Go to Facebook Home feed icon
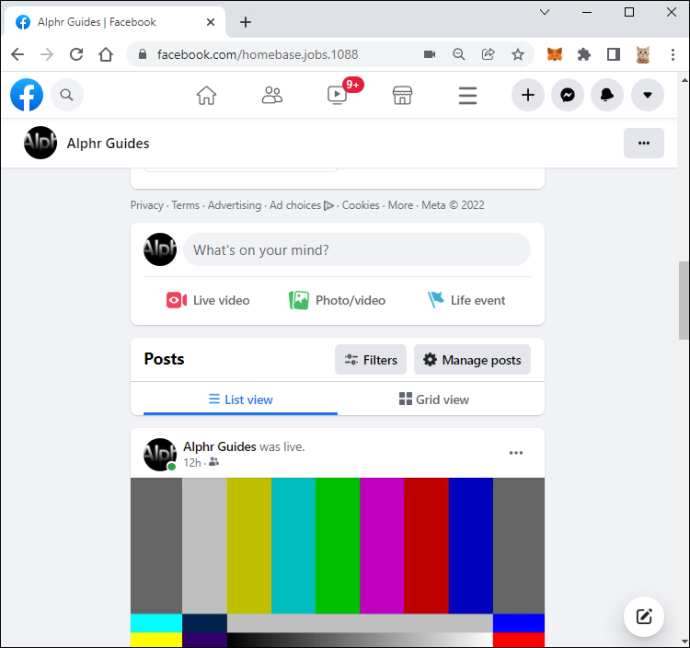The image size is (690, 648). click(206, 95)
